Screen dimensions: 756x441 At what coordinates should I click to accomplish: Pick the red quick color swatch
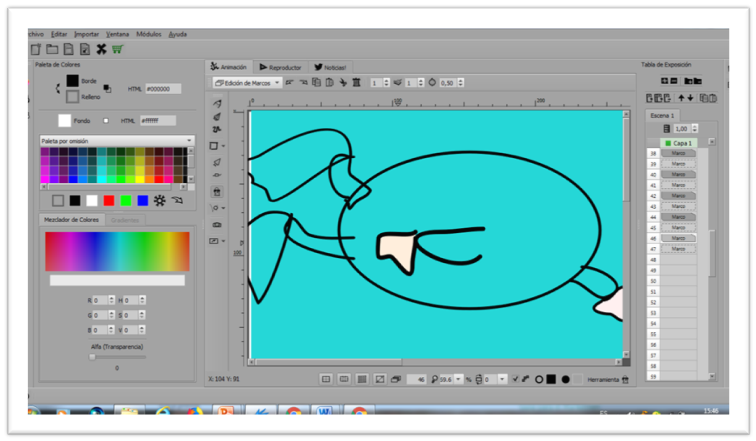tap(109, 200)
